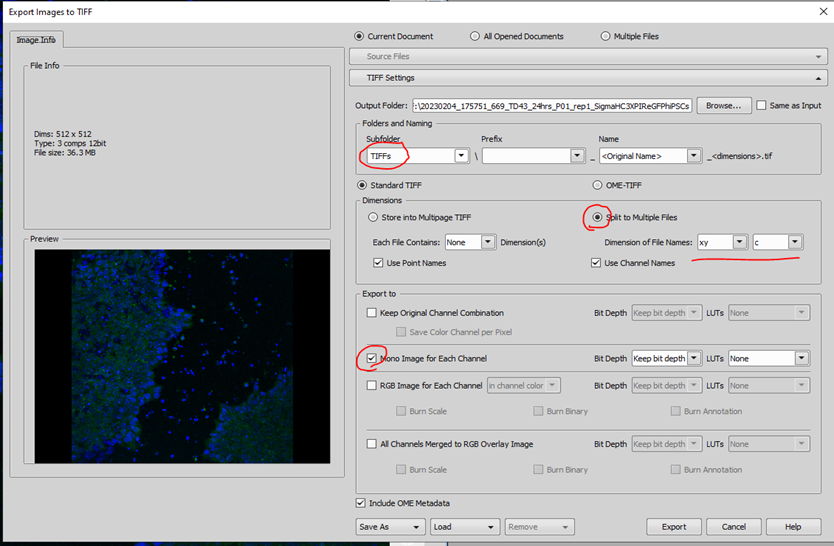The image size is (834, 546).
Task: Select the Multiple Files source option
Action: (x=606, y=37)
